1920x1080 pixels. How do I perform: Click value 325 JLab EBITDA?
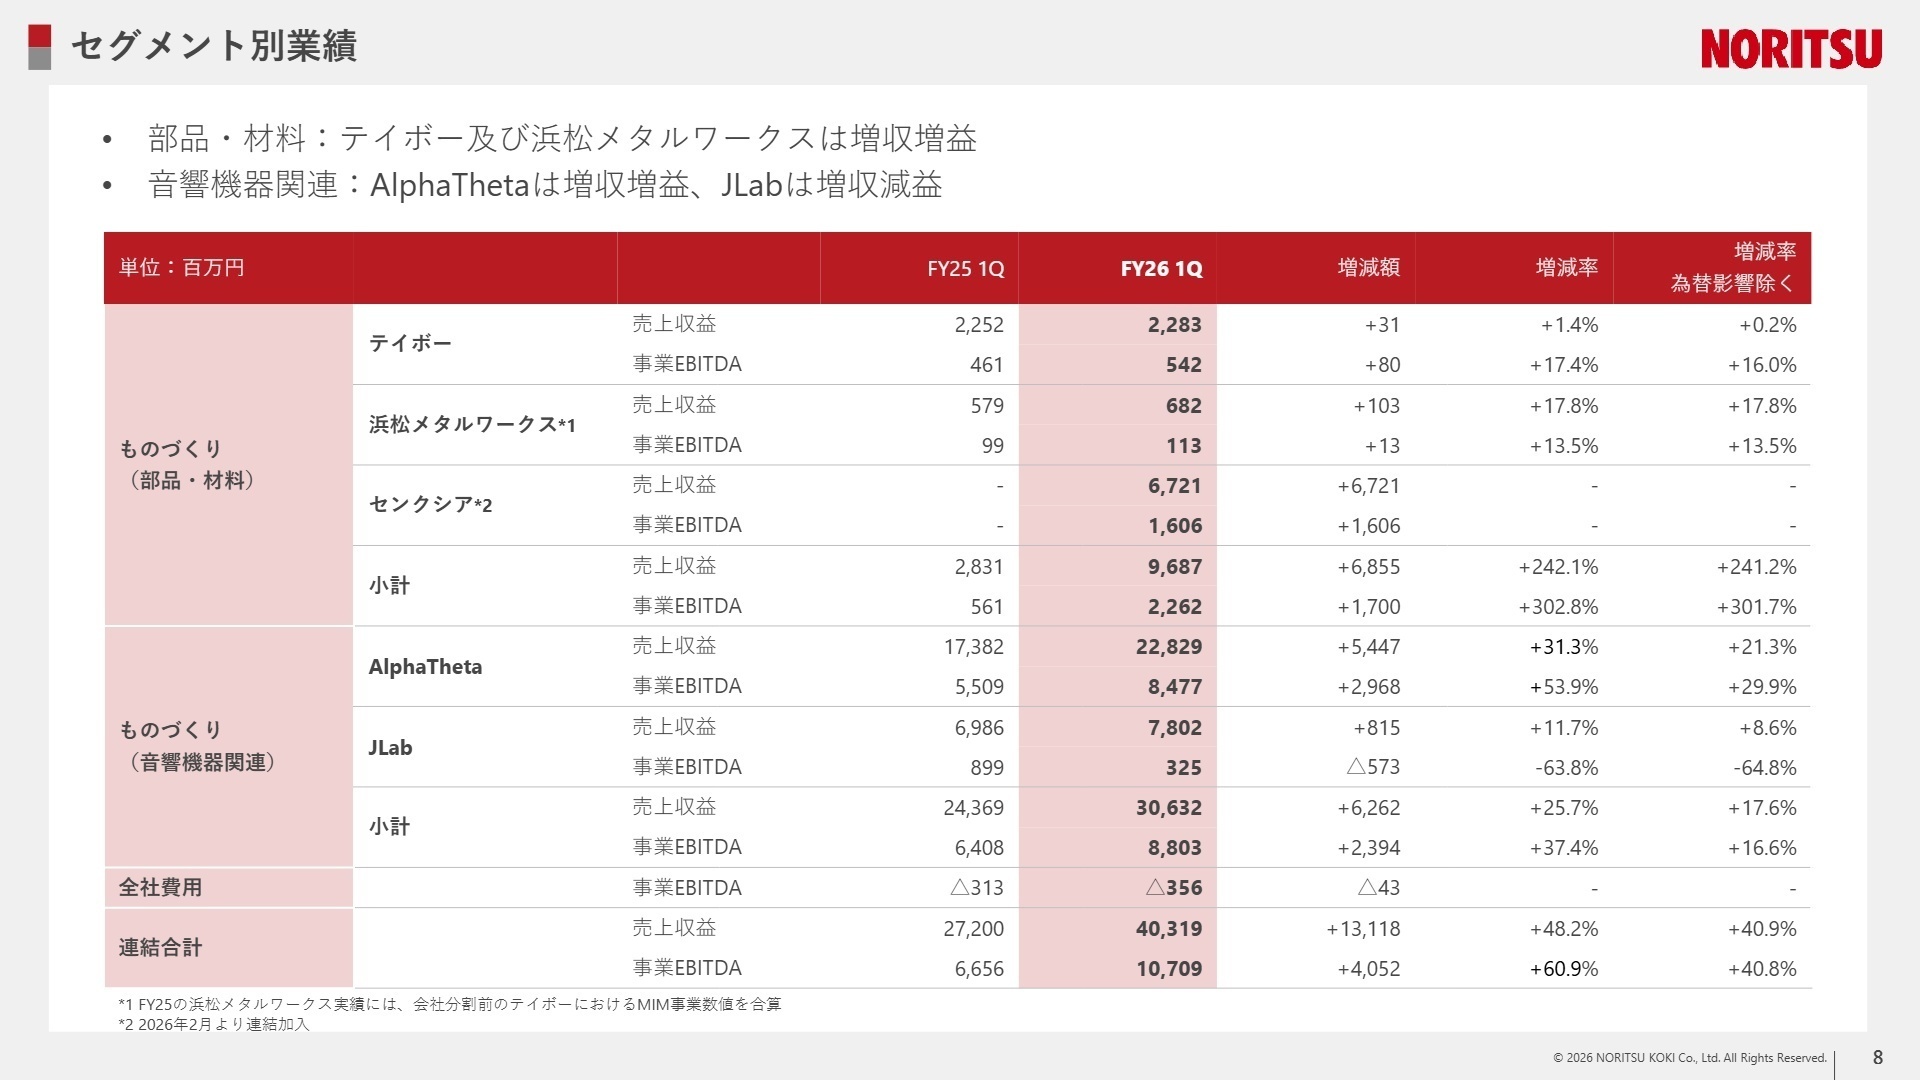click(1183, 768)
